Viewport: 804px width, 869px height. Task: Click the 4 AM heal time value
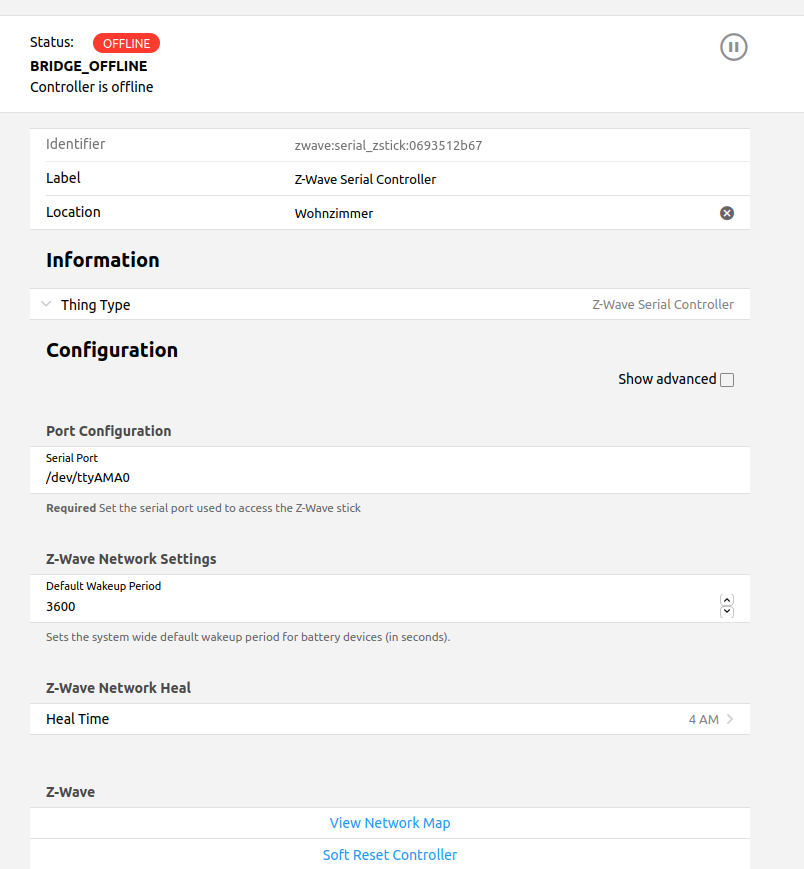[x=703, y=719]
